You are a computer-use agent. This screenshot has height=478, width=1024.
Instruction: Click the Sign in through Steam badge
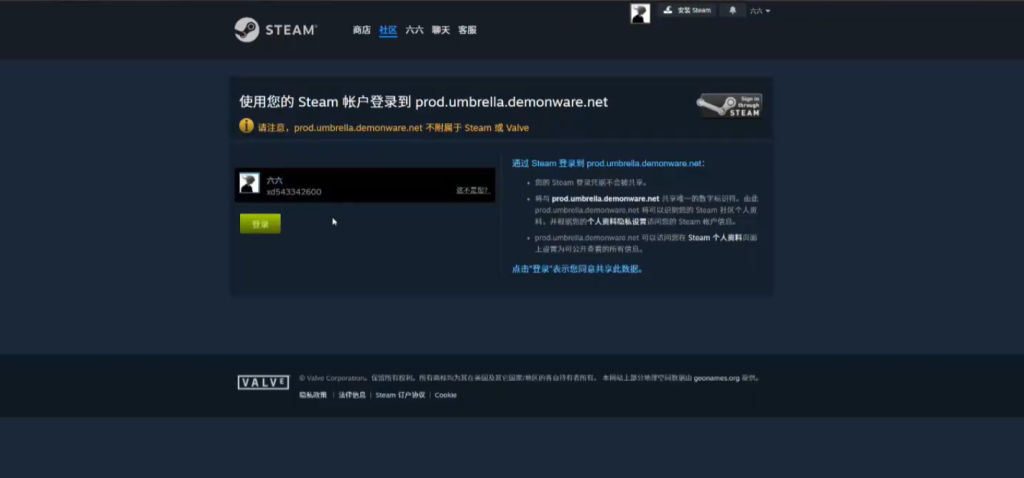729,106
